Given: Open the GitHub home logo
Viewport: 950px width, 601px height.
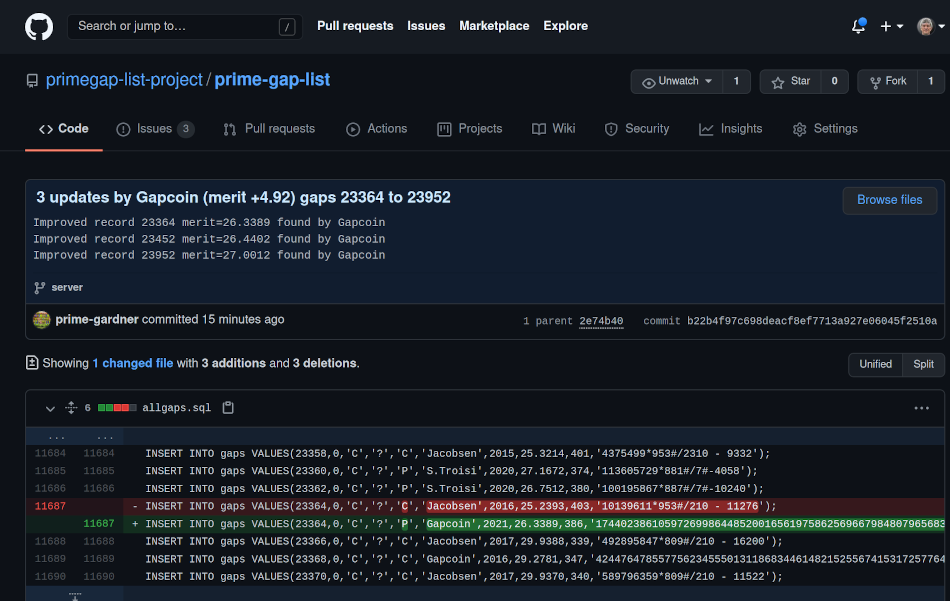Looking at the screenshot, I should (x=39, y=27).
